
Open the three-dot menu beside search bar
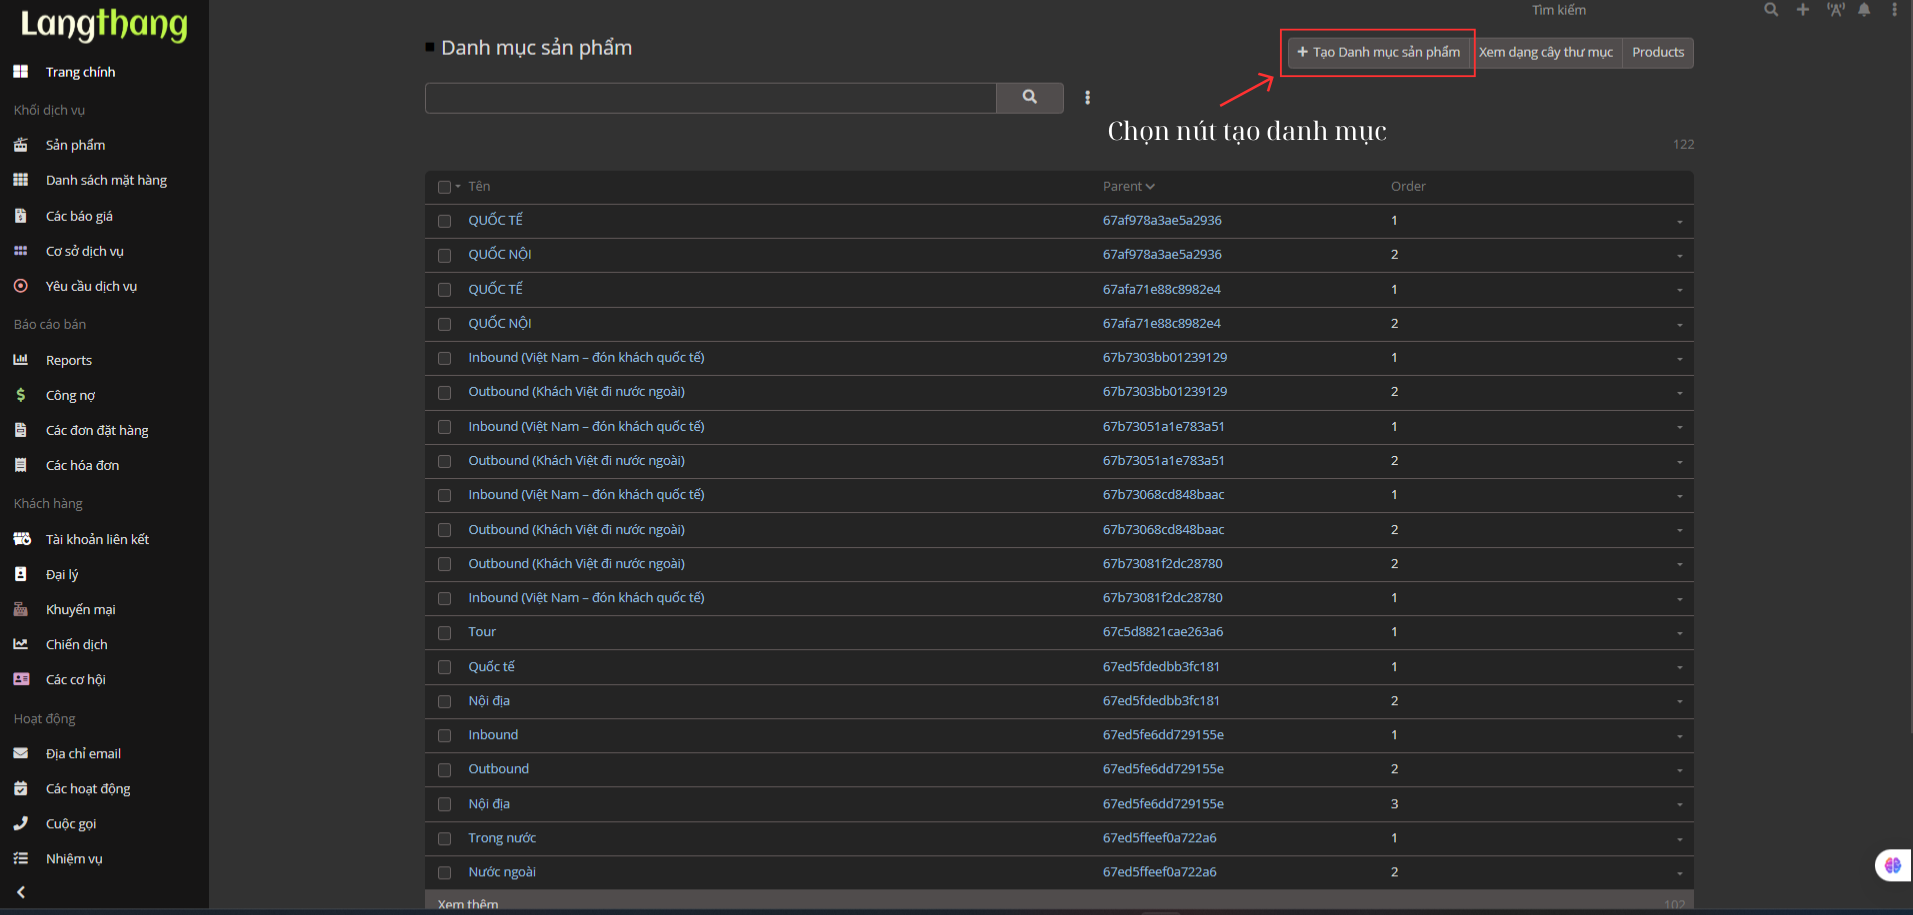[1087, 98]
